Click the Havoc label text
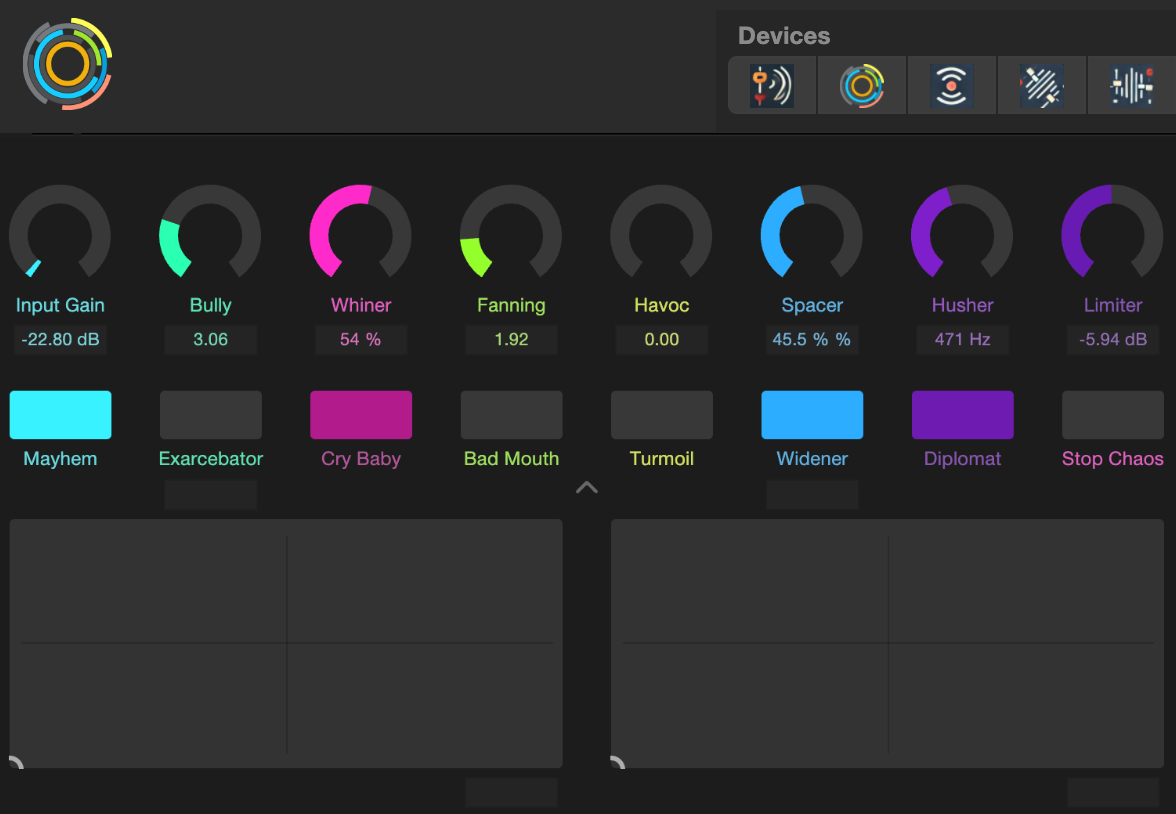Image resolution: width=1176 pixels, height=814 pixels. coord(662,305)
